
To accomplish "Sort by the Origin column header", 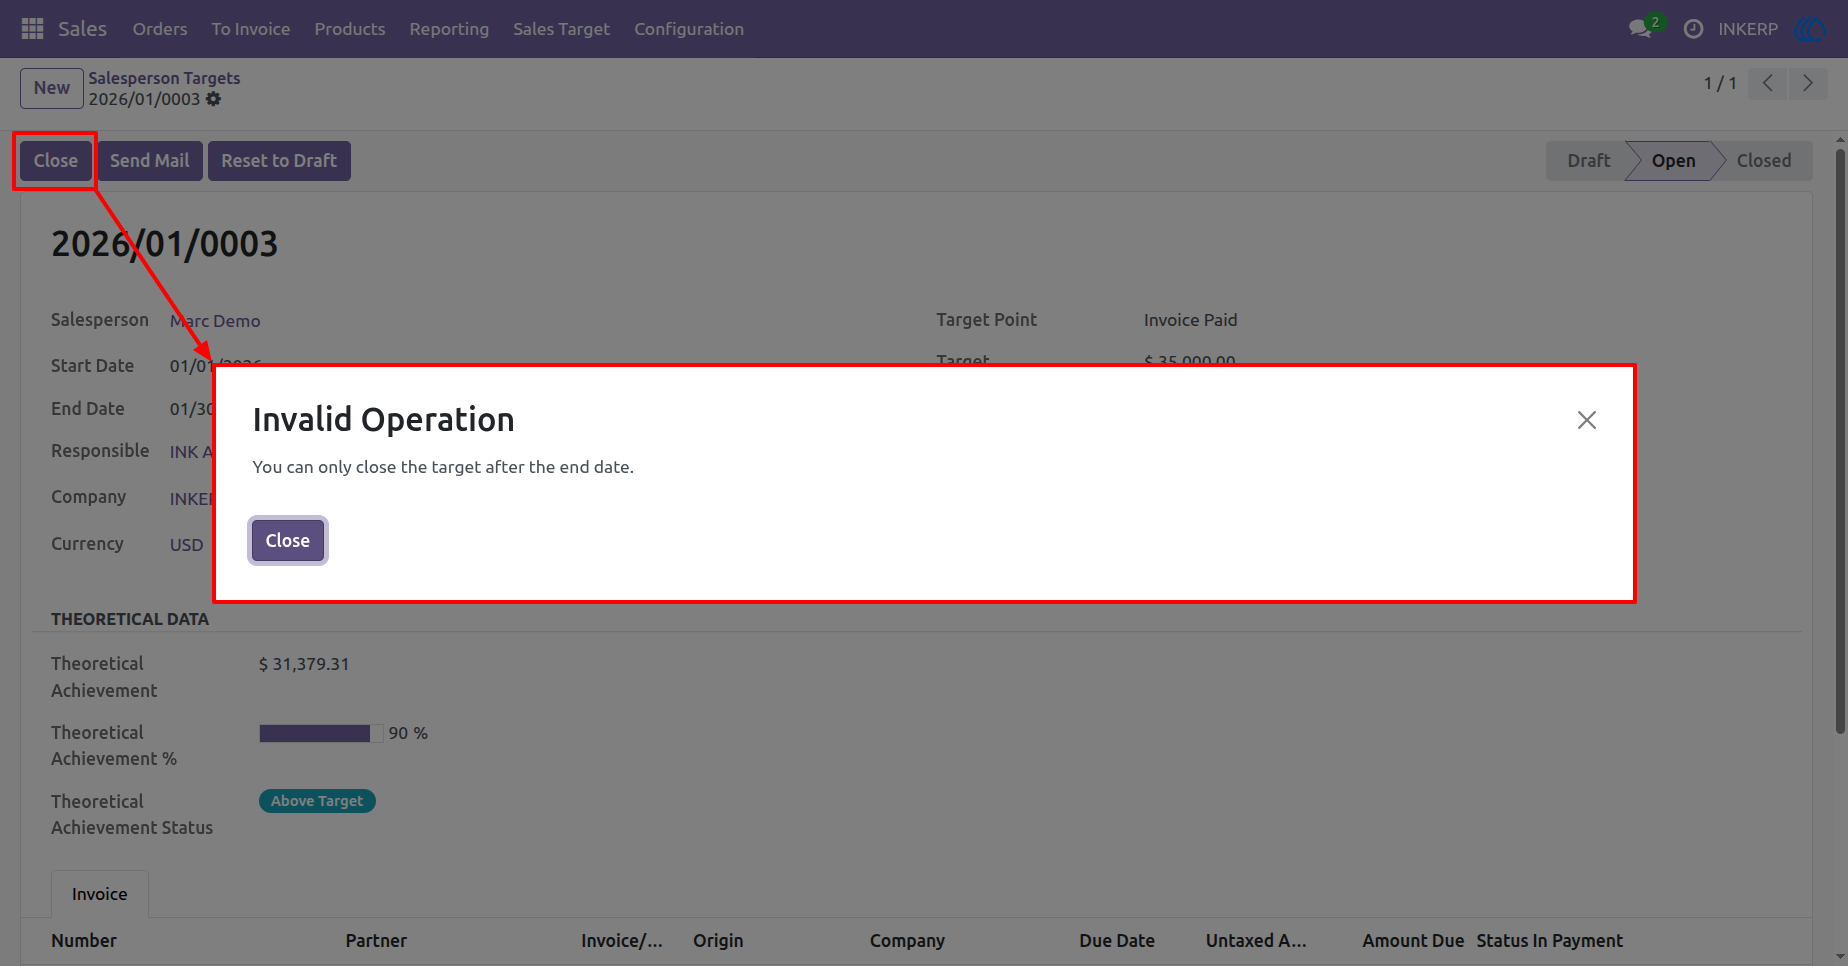I will (718, 941).
